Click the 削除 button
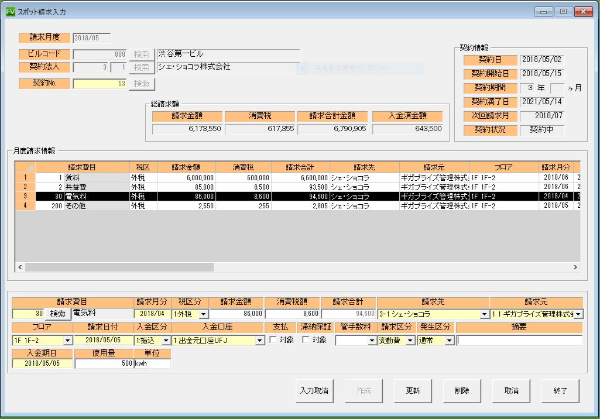 462,391
